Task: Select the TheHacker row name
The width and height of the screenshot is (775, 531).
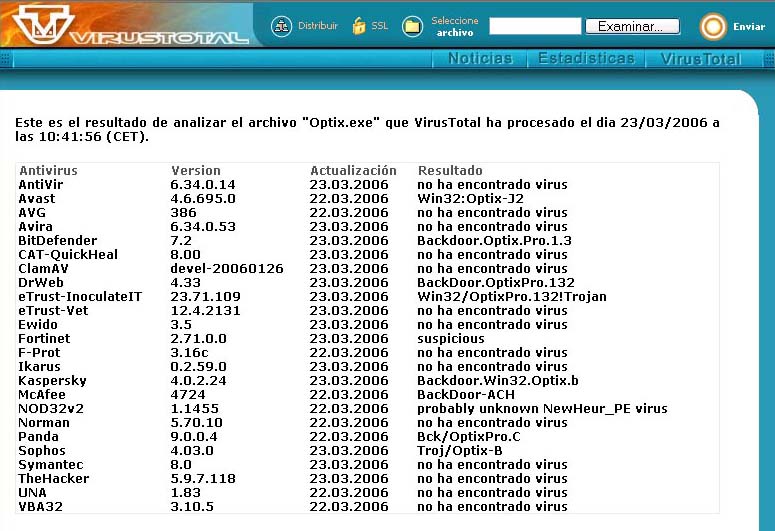Action: click(x=53, y=479)
